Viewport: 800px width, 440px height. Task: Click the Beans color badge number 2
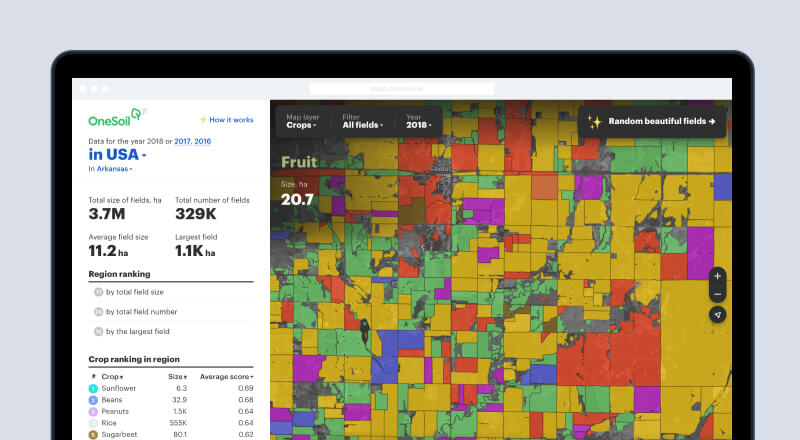click(93, 400)
